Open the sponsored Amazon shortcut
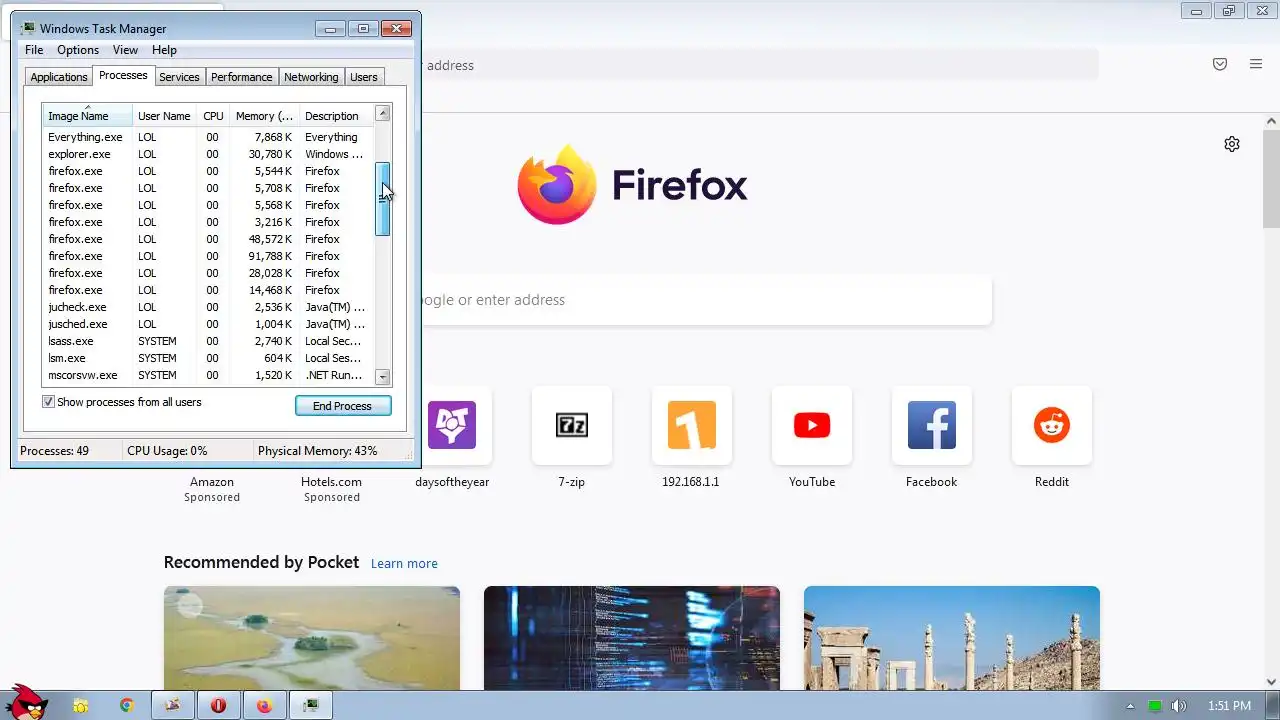Image resolution: width=1280 pixels, height=720 pixels. point(212,482)
